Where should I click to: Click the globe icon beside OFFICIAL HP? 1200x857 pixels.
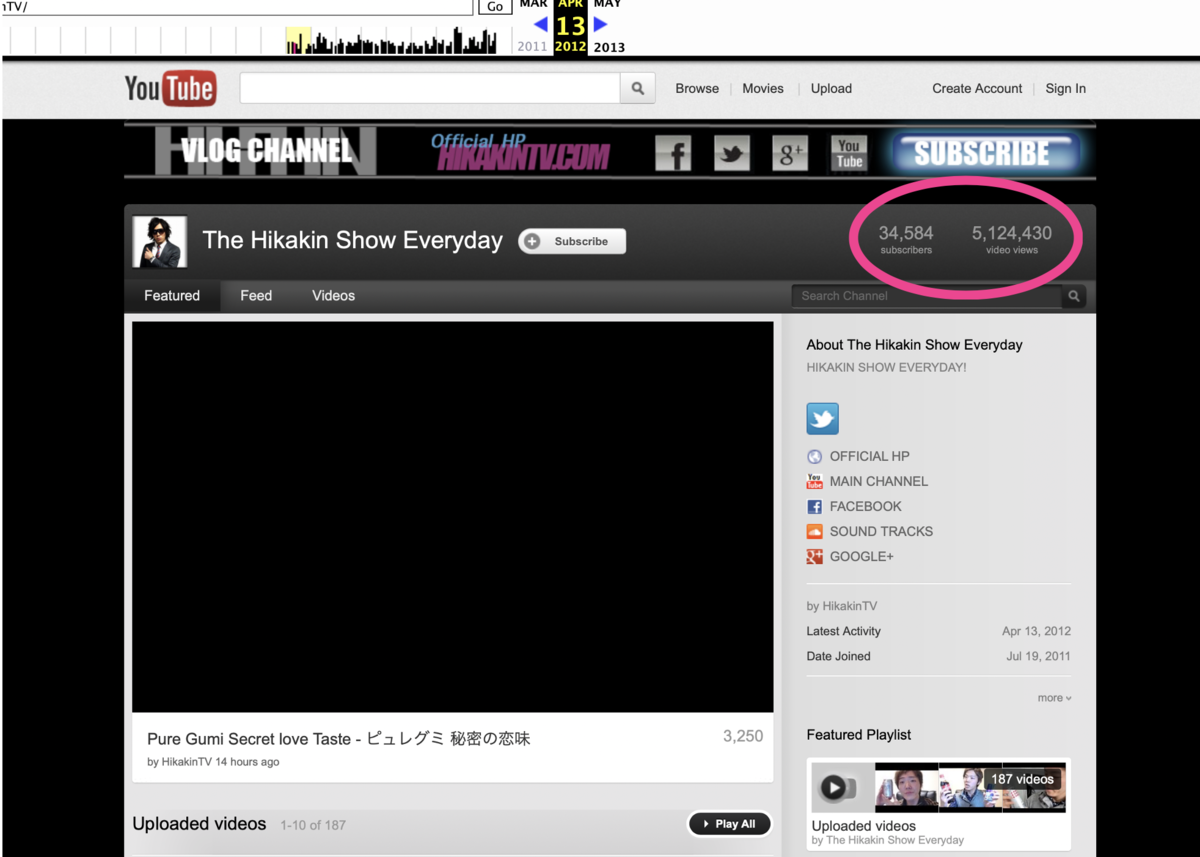point(815,456)
